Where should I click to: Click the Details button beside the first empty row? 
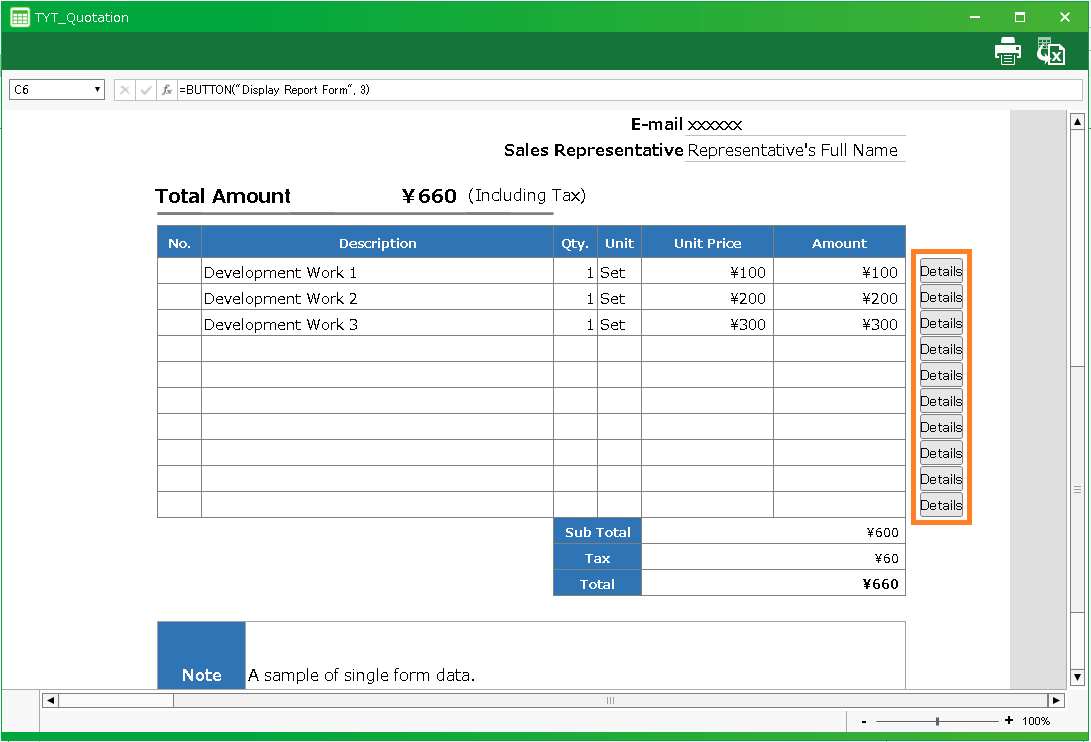click(941, 349)
